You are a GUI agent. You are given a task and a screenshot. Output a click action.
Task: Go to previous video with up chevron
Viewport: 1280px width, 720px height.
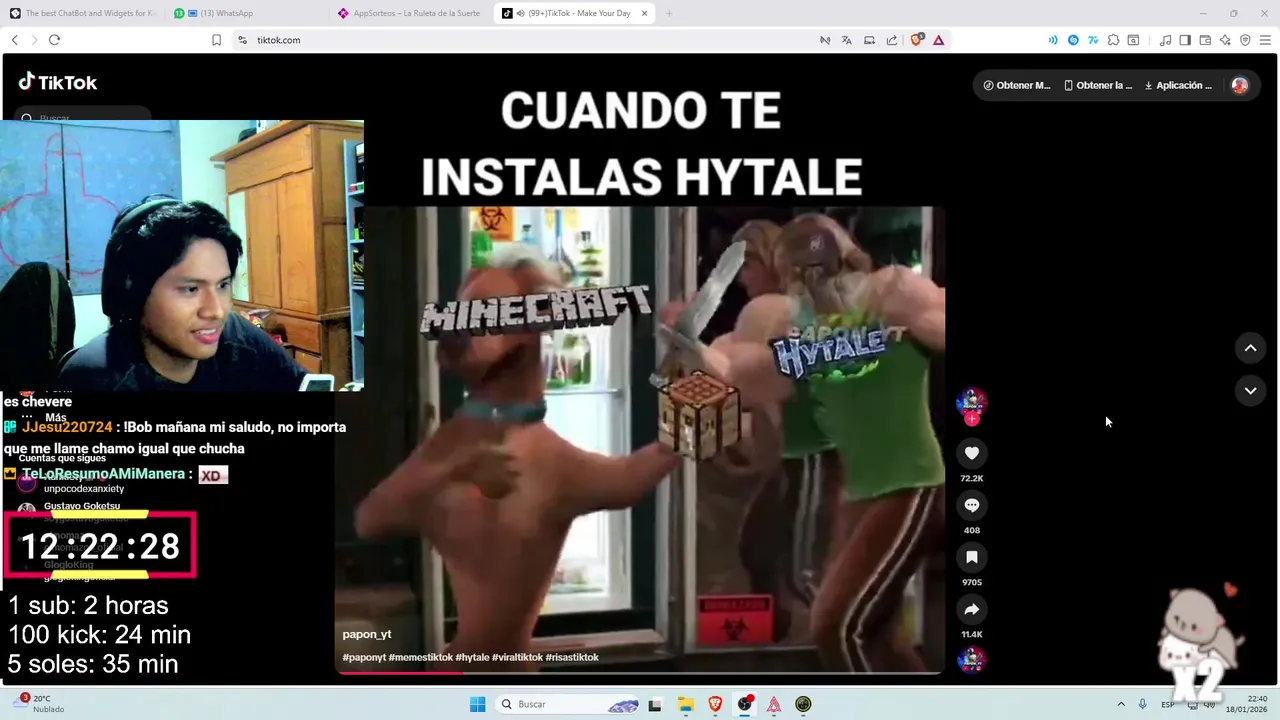point(1250,348)
